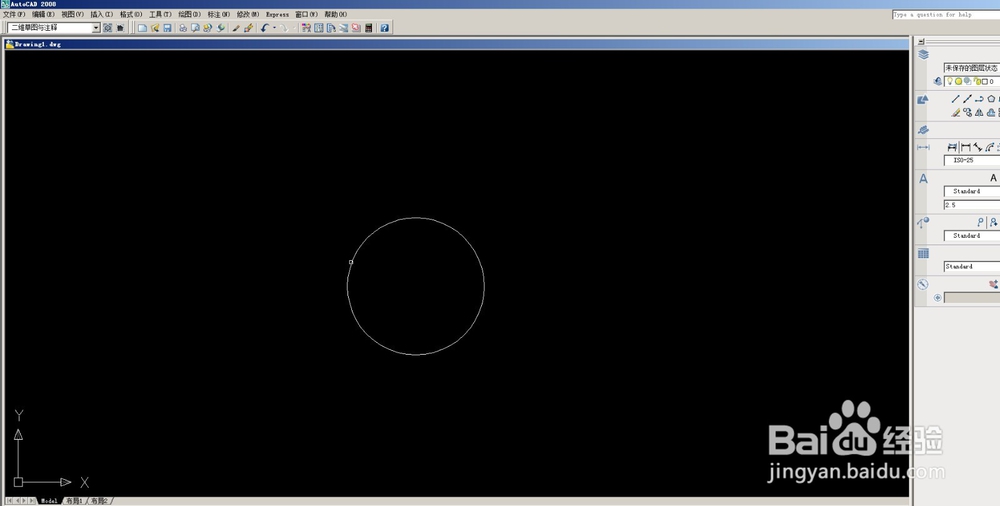1000x506 pixels.
Task: Click the Layer Properties Manager icon
Action: (938, 81)
